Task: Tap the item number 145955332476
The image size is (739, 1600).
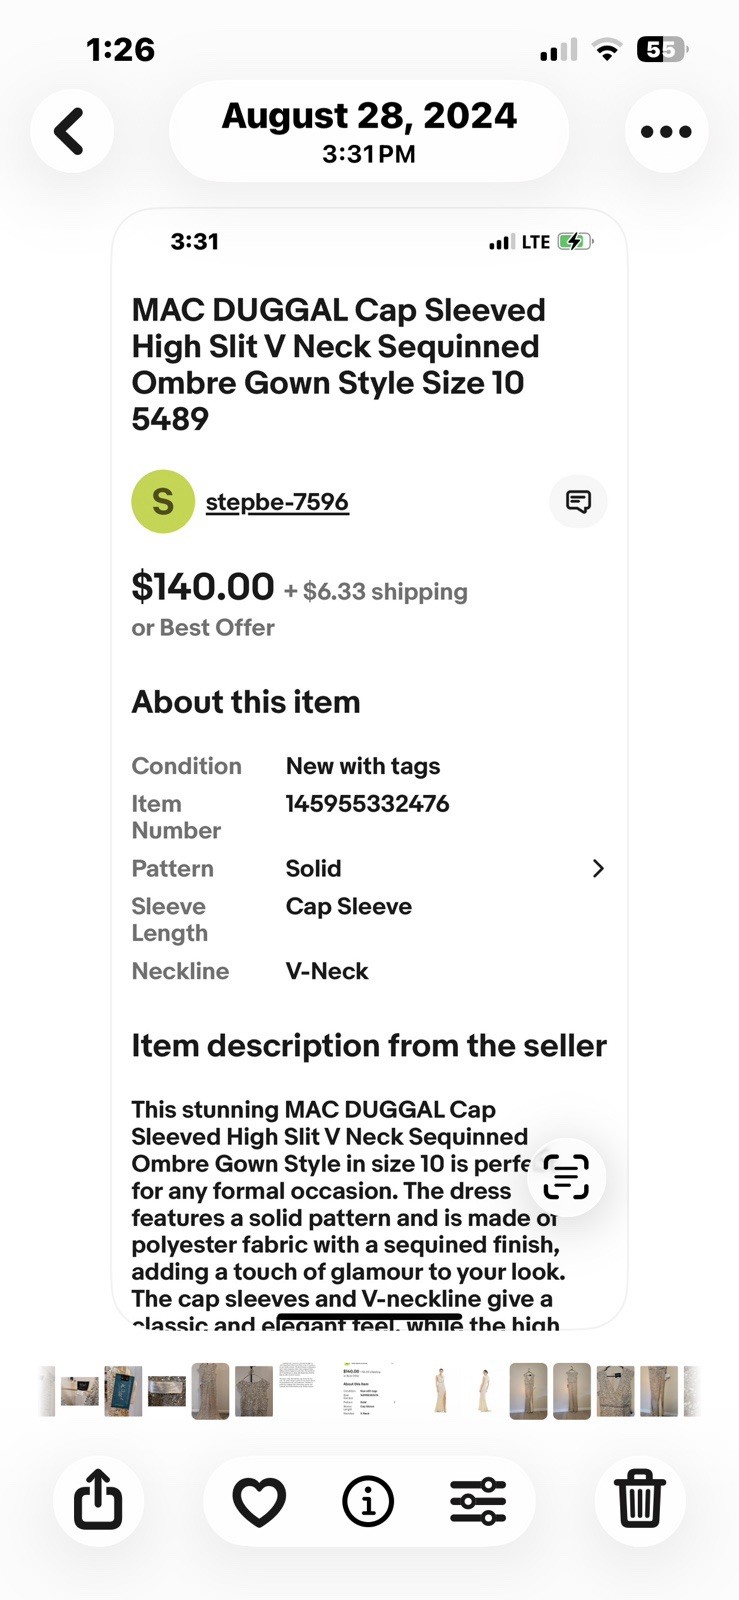Action: (x=368, y=804)
